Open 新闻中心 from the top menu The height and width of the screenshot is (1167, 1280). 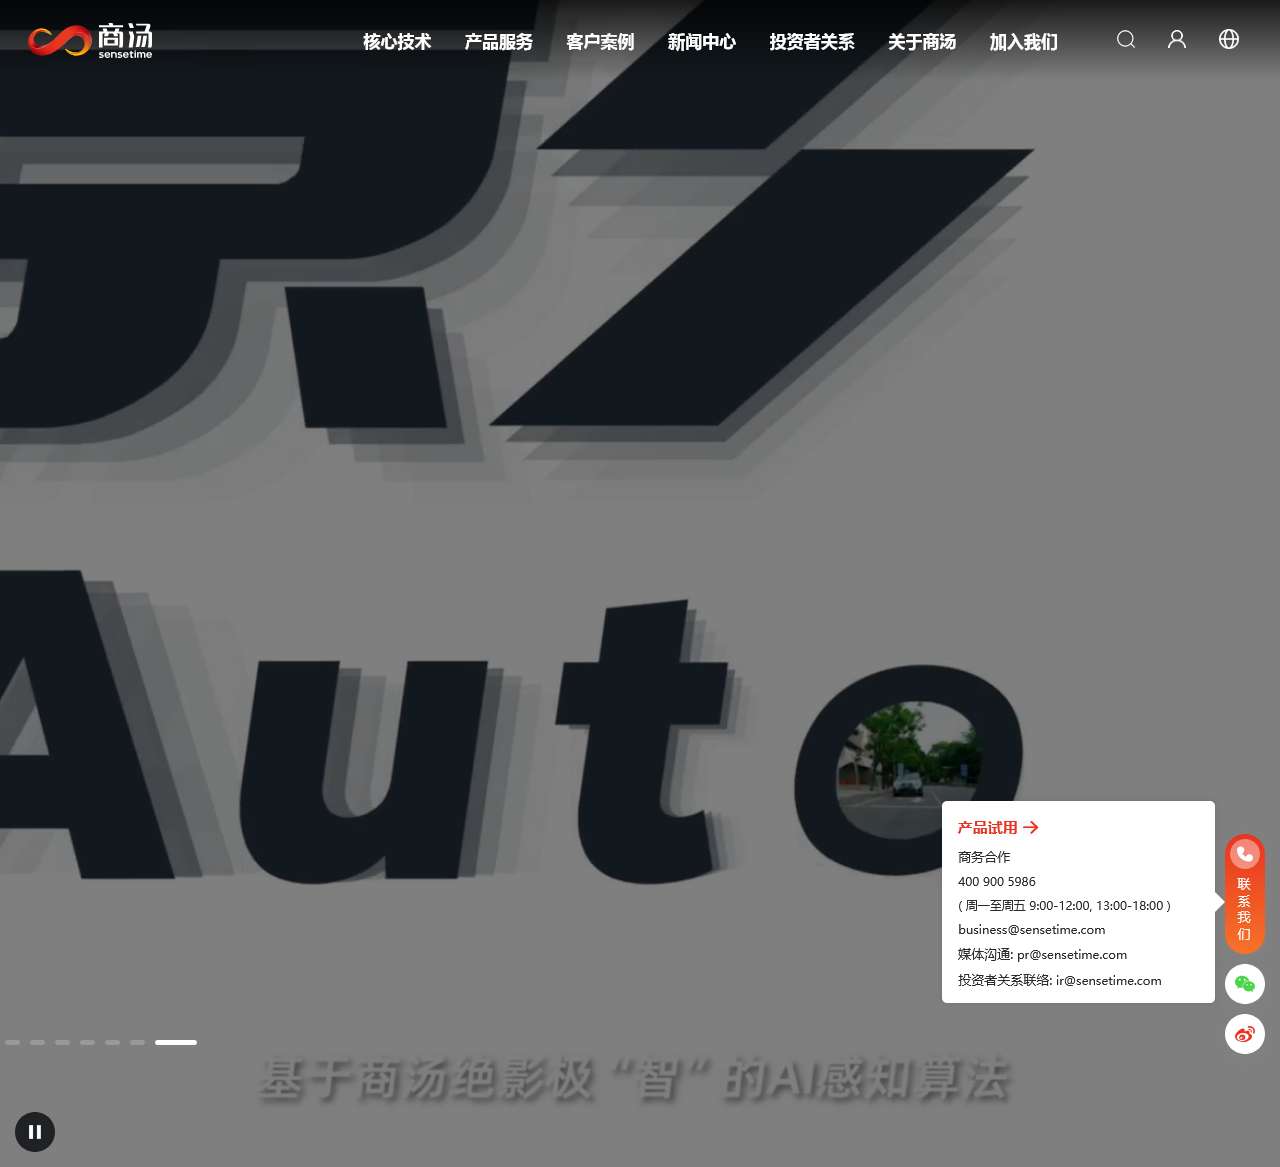pyautogui.click(x=702, y=42)
